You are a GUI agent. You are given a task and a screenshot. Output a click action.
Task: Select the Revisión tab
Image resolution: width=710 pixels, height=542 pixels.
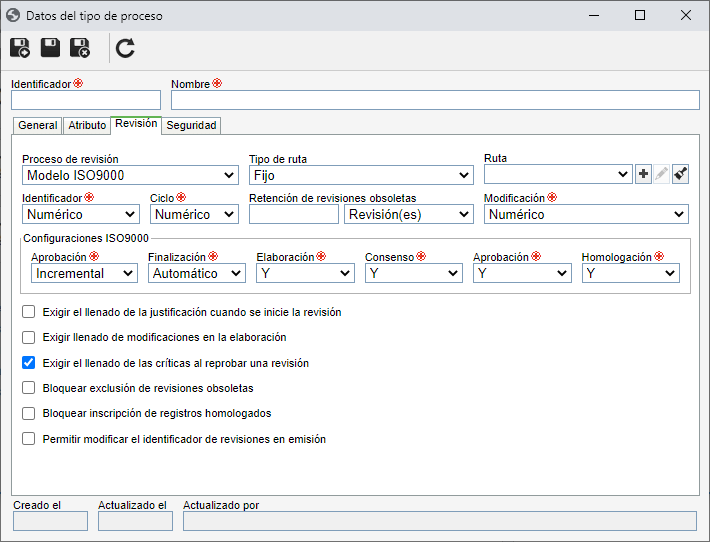[x=136, y=124]
